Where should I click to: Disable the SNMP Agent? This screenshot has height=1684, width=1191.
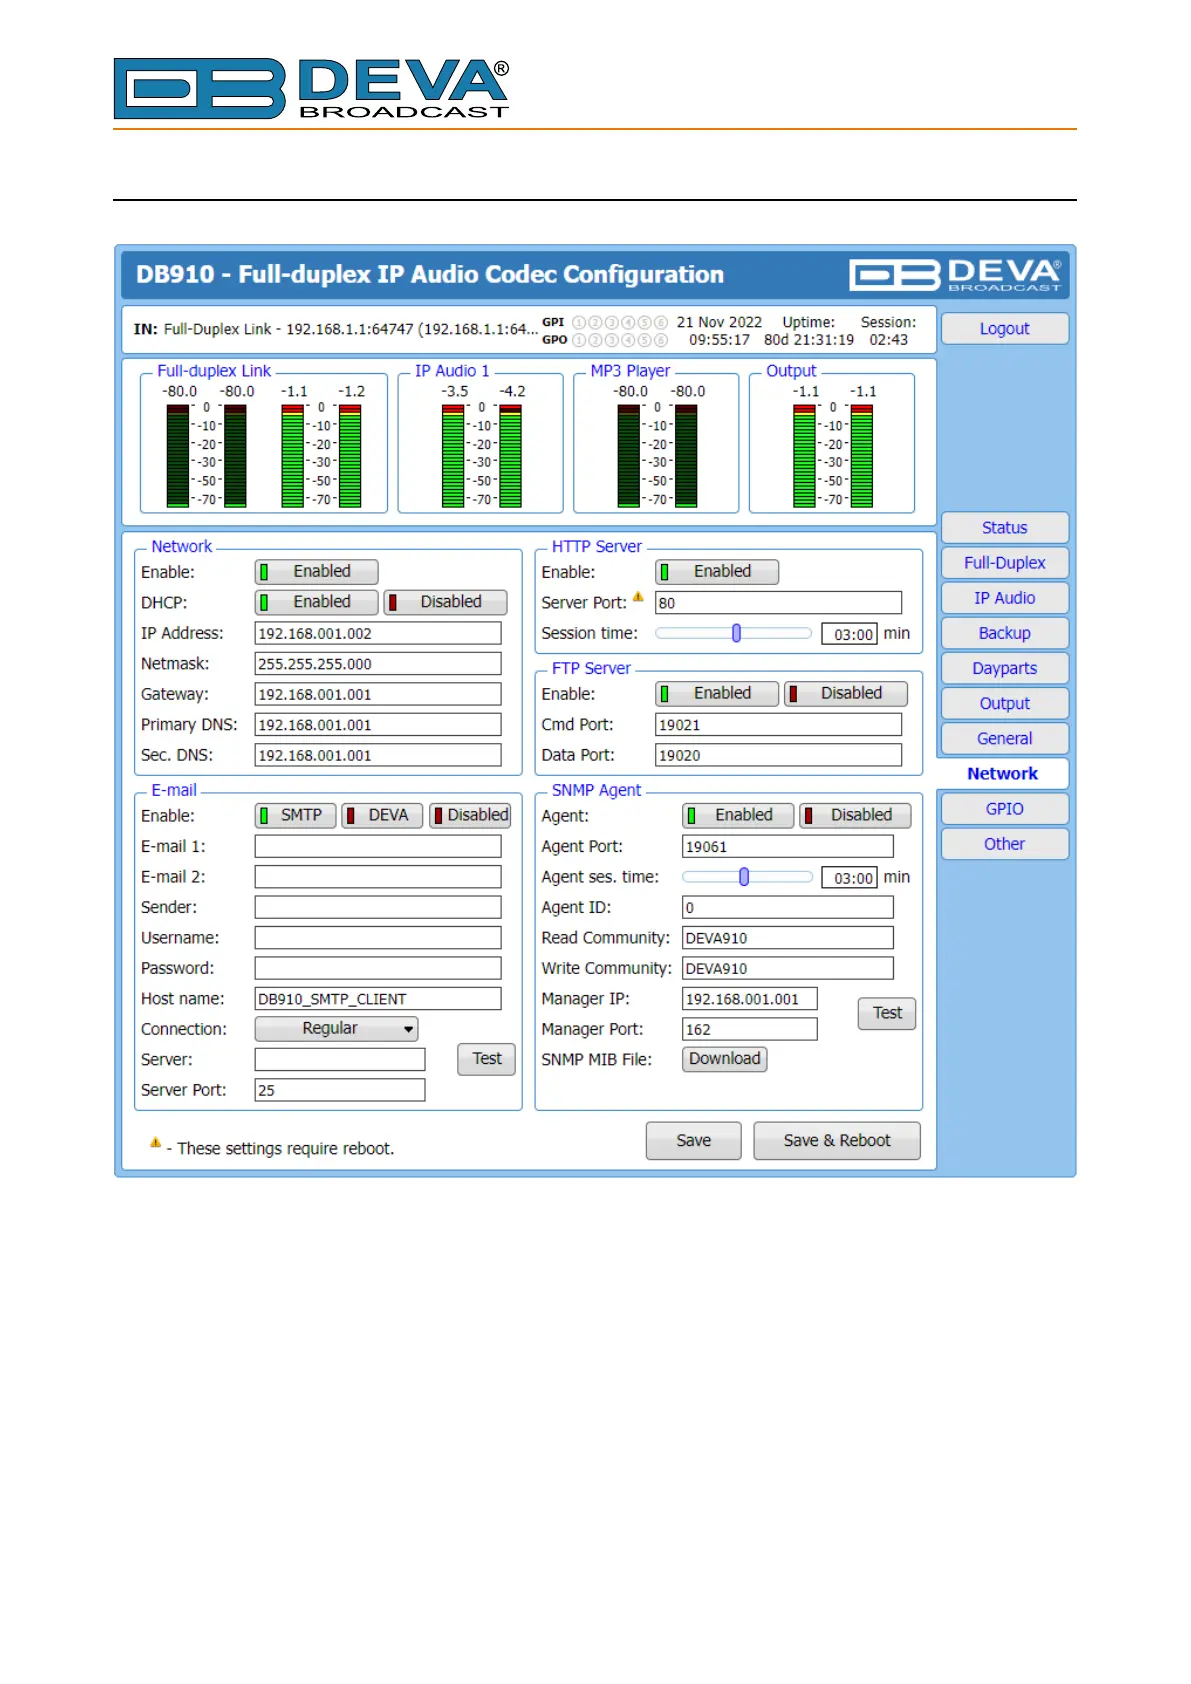click(856, 816)
